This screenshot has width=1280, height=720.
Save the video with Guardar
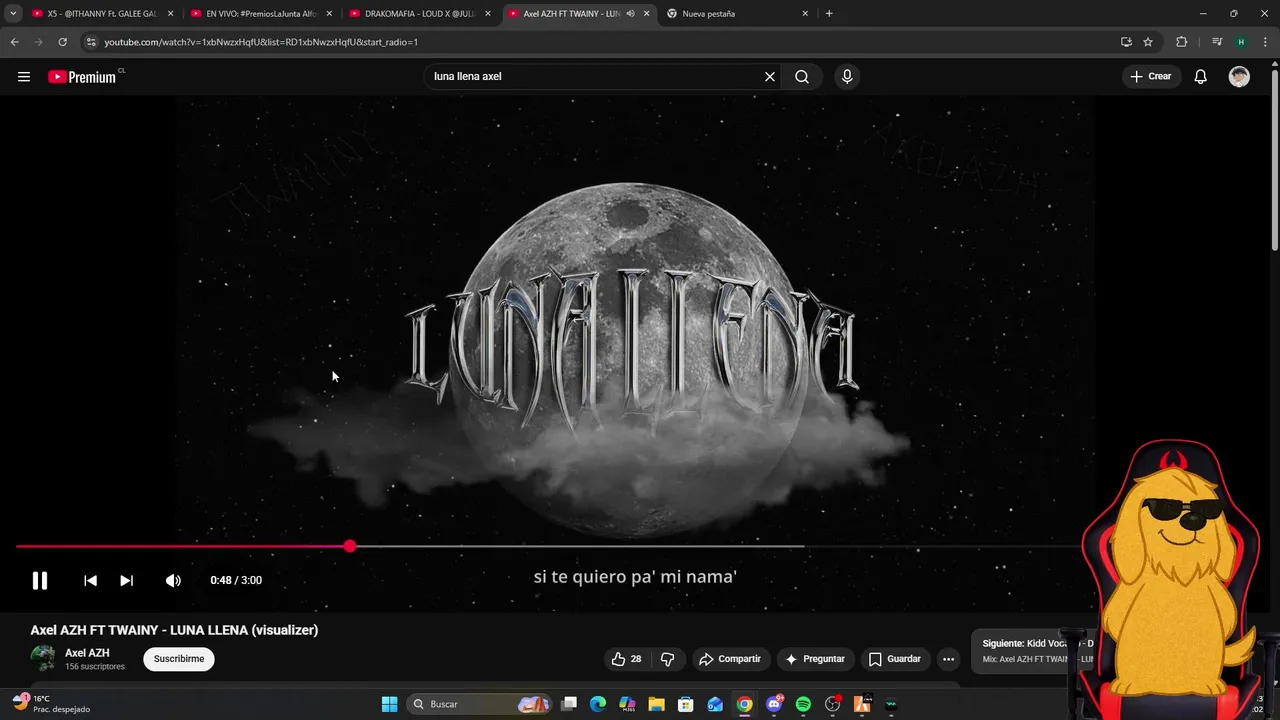tap(895, 659)
